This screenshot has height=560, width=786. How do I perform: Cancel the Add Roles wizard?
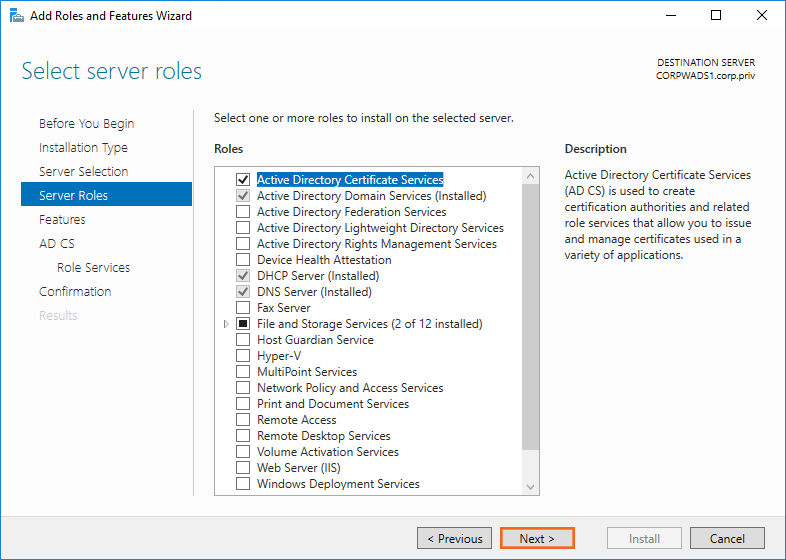727,539
